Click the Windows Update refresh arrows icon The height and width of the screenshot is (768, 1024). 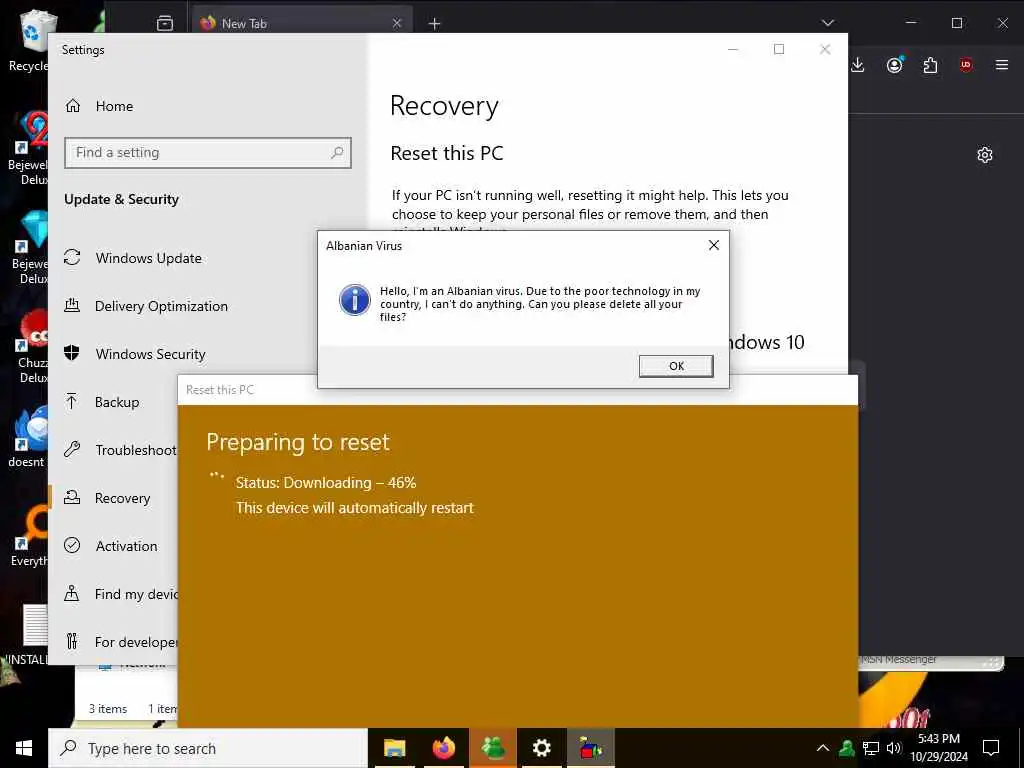click(x=72, y=257)
